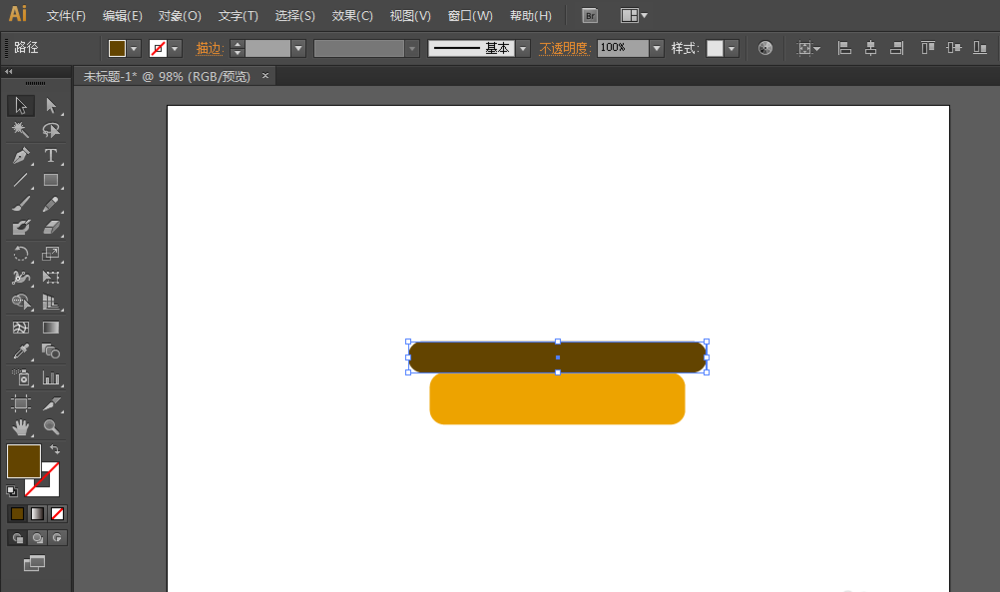
Task: Enable Draw Behind mode
Action: 38,538
